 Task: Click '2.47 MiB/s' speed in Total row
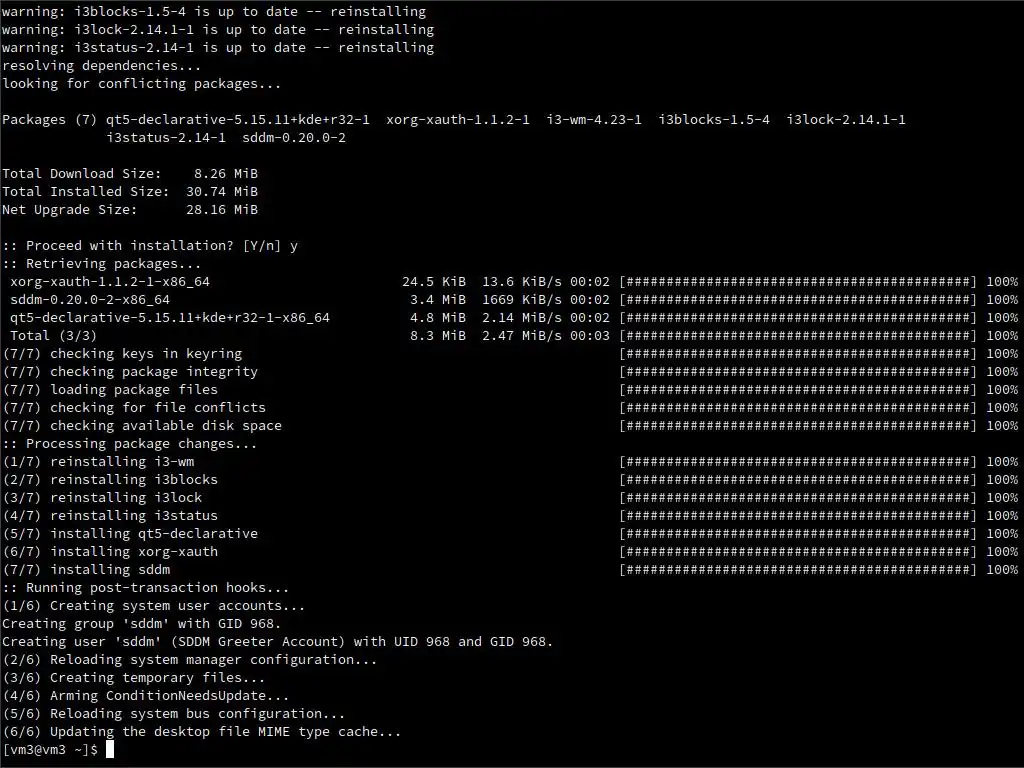click(x=522, y=336)
